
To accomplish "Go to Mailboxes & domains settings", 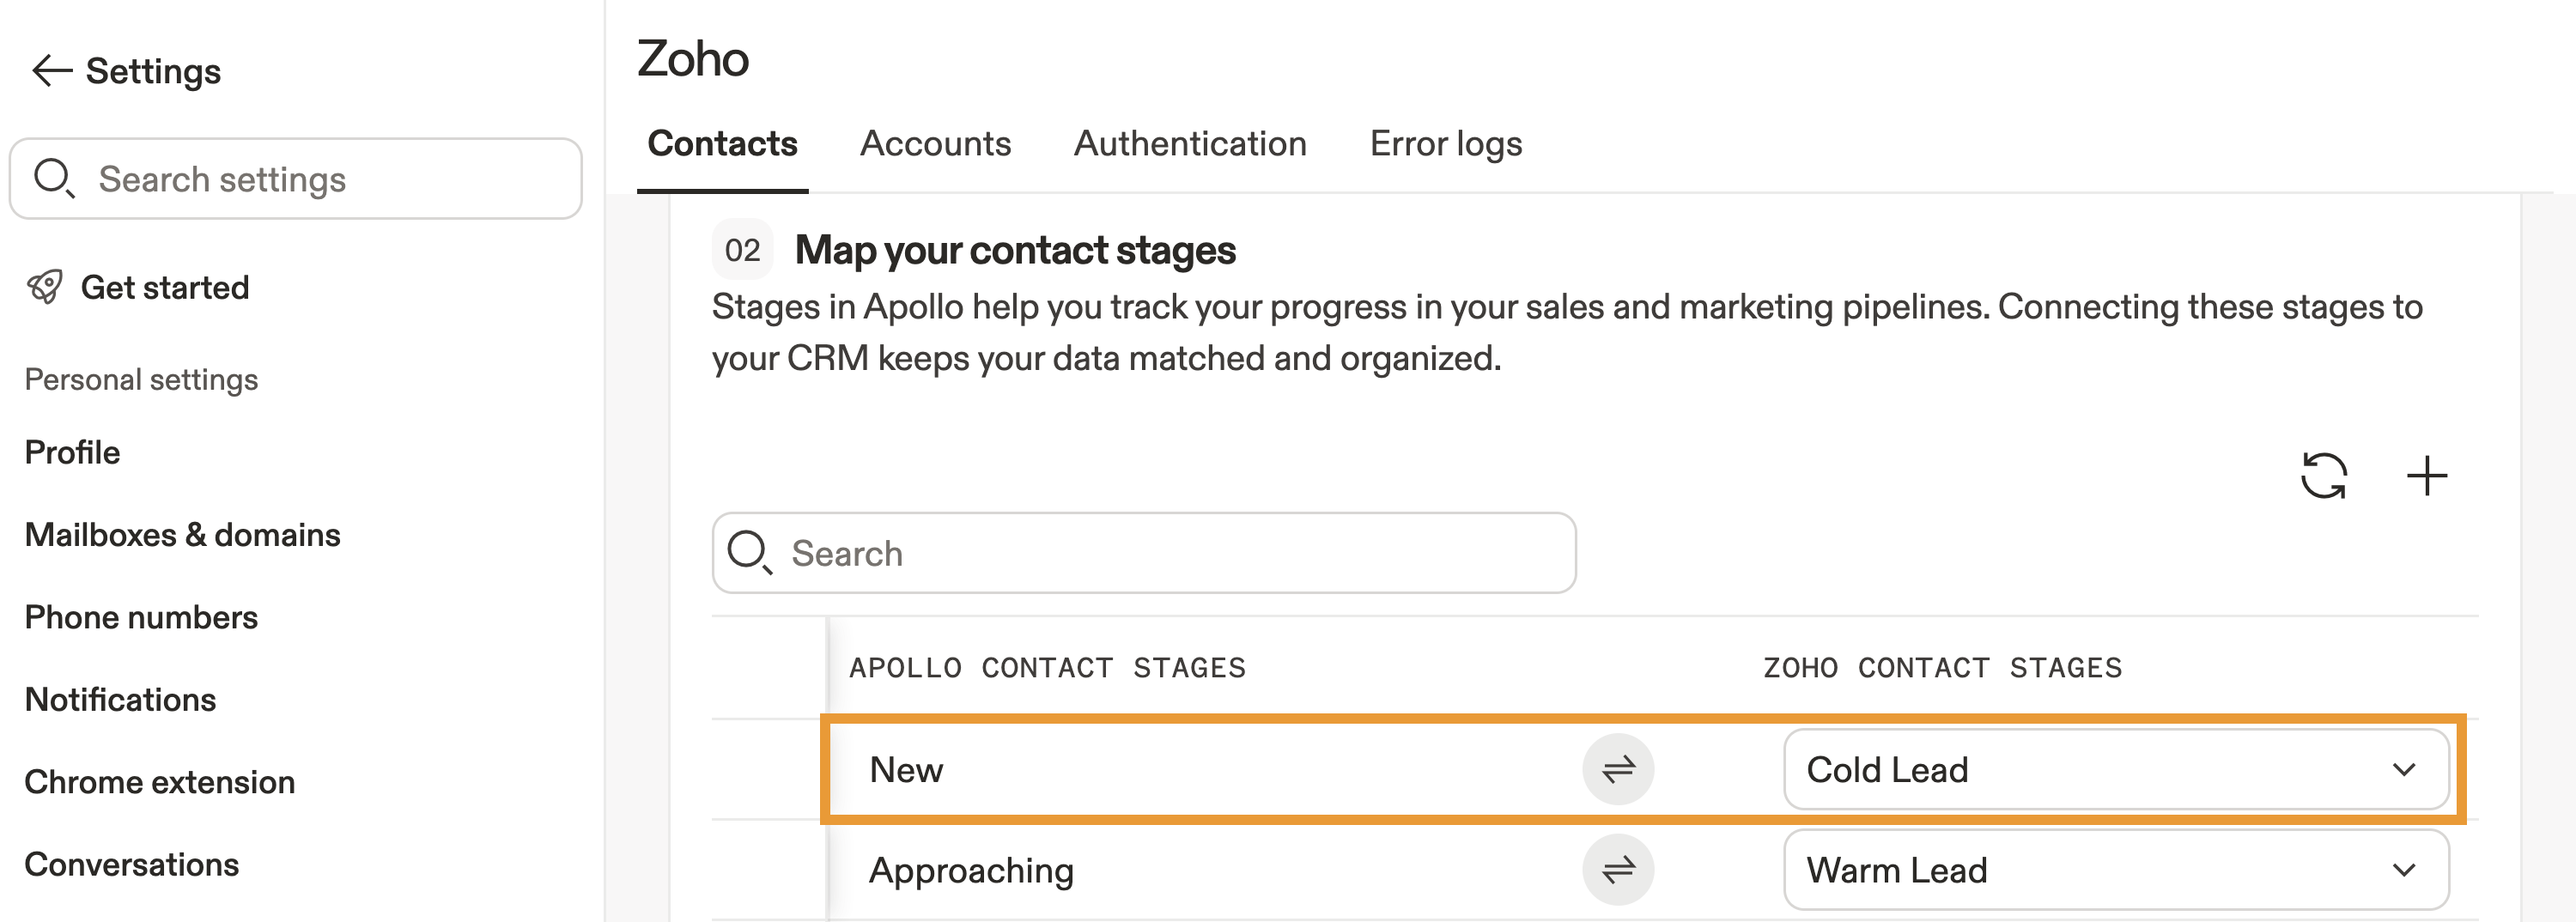I will [182, 535].
